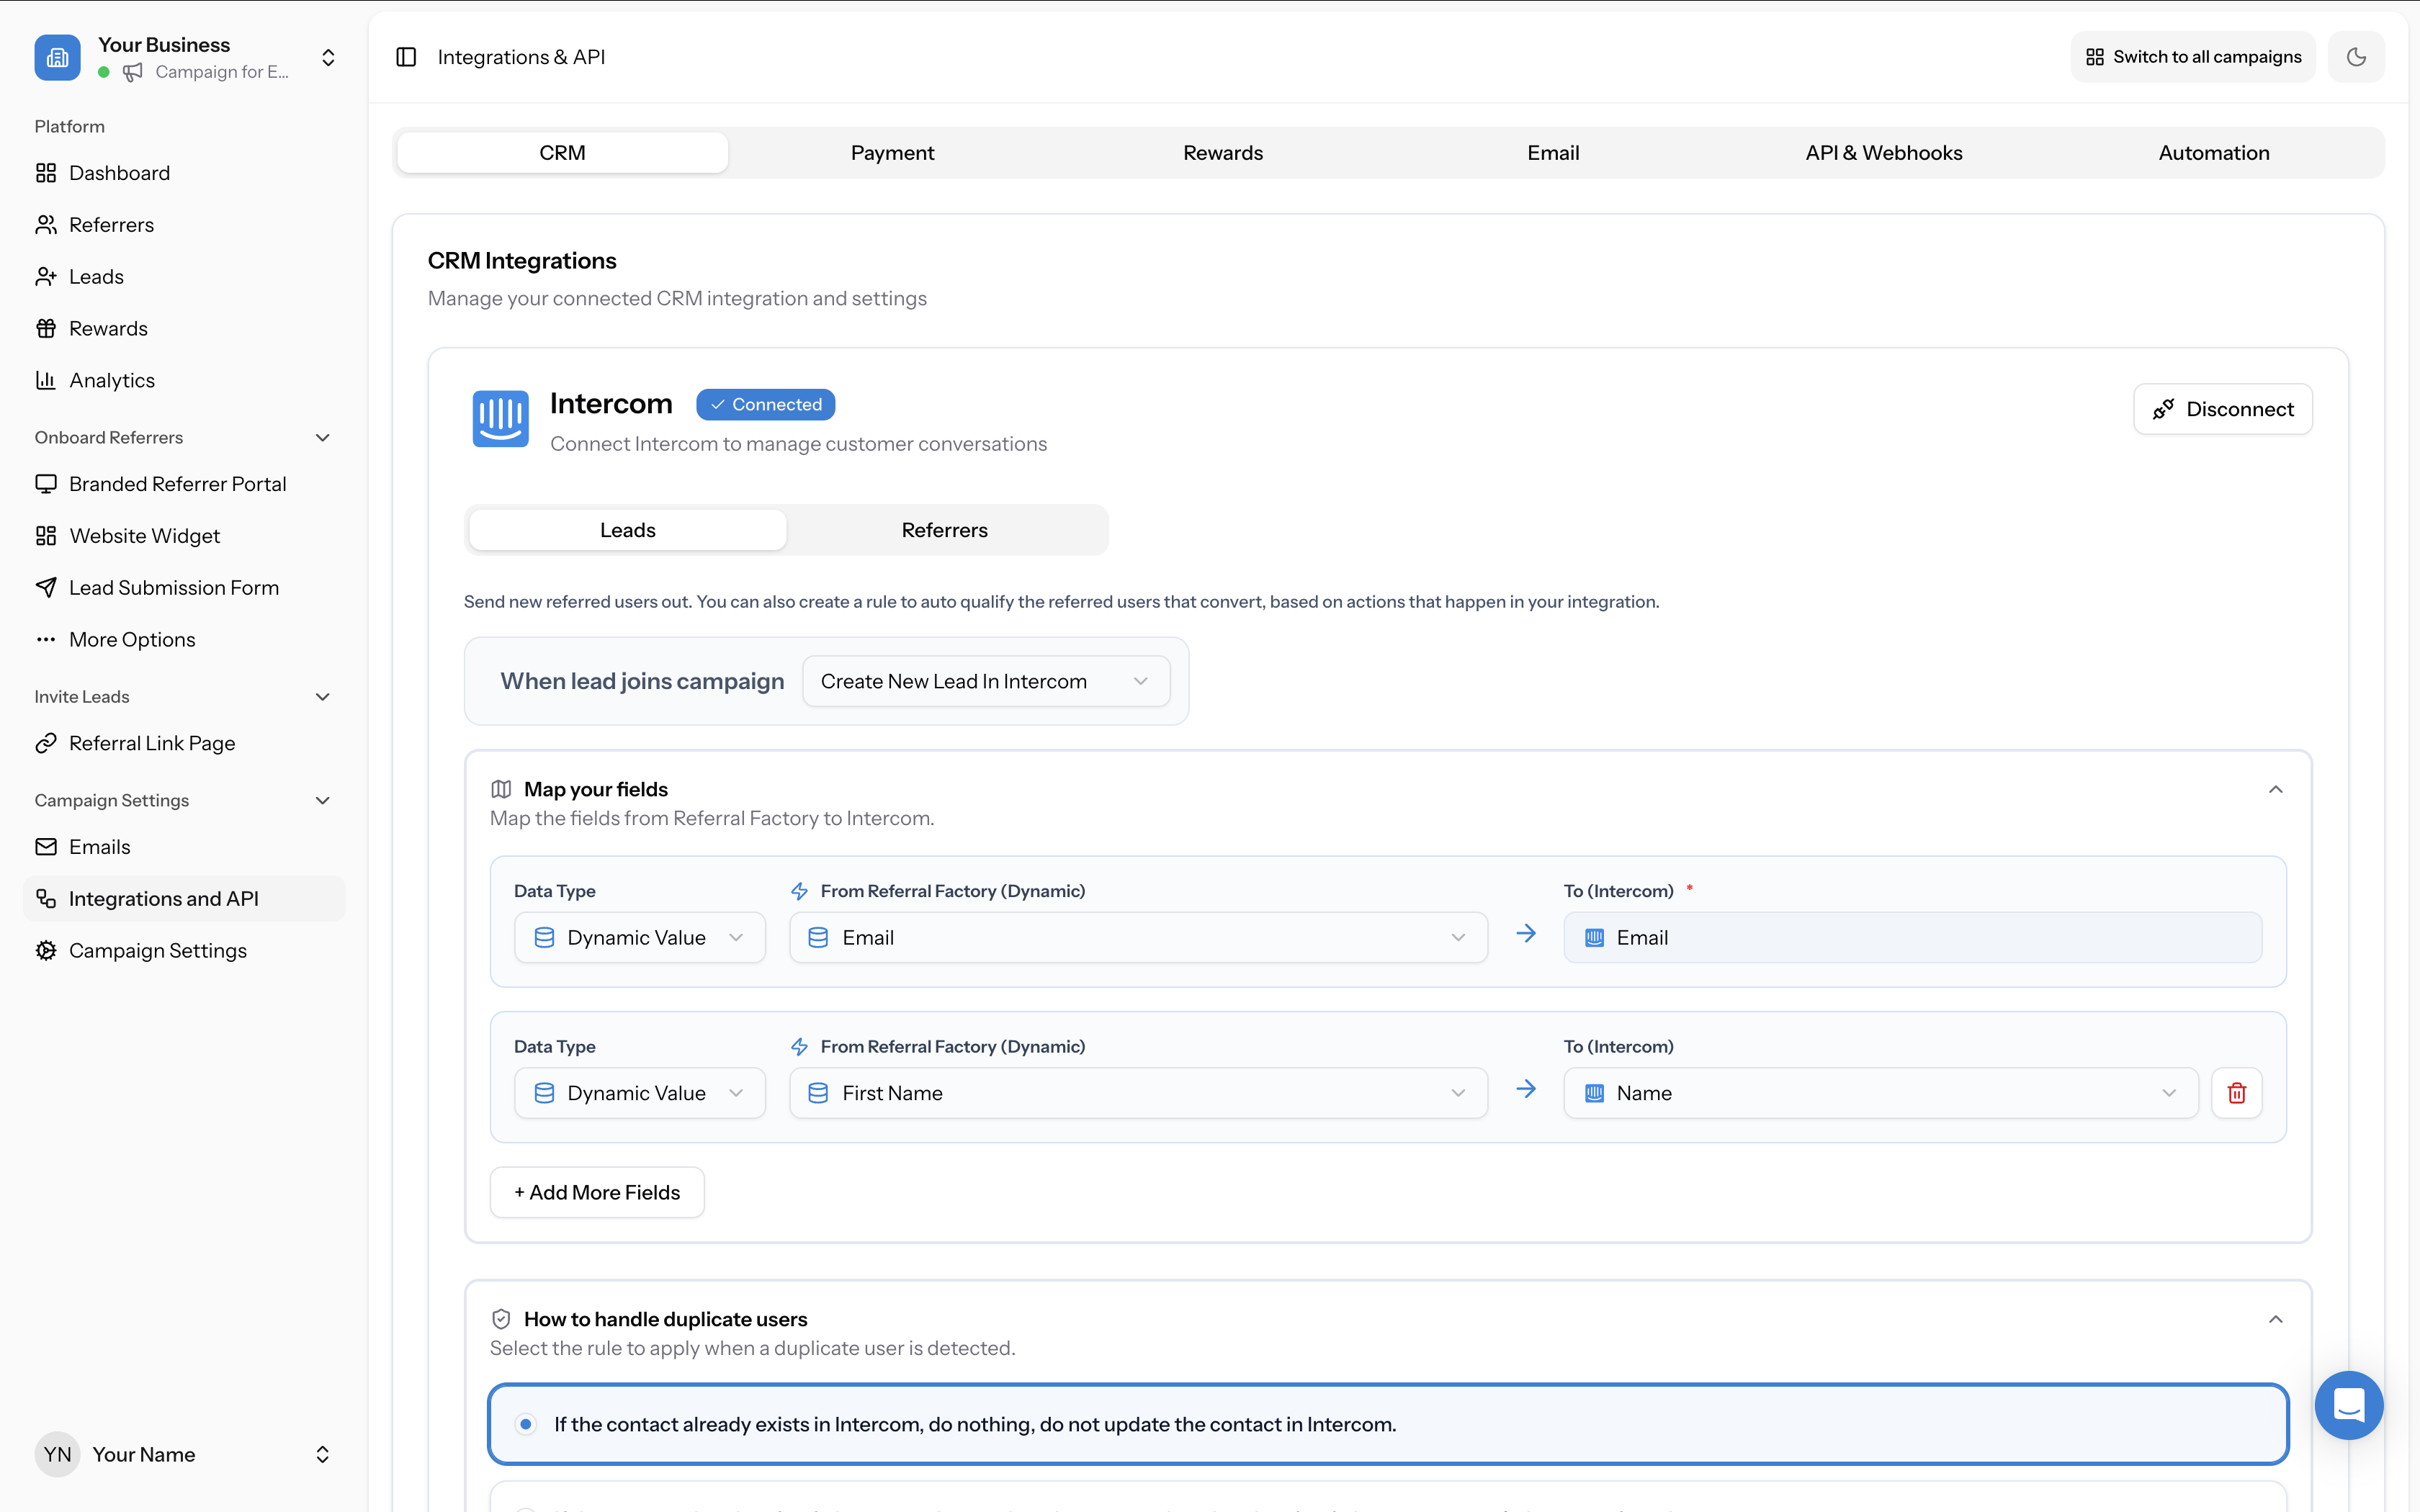Collapse the sidebar with the panel icon
This screenshot has height=1512, width=2420.
(406, 57)
